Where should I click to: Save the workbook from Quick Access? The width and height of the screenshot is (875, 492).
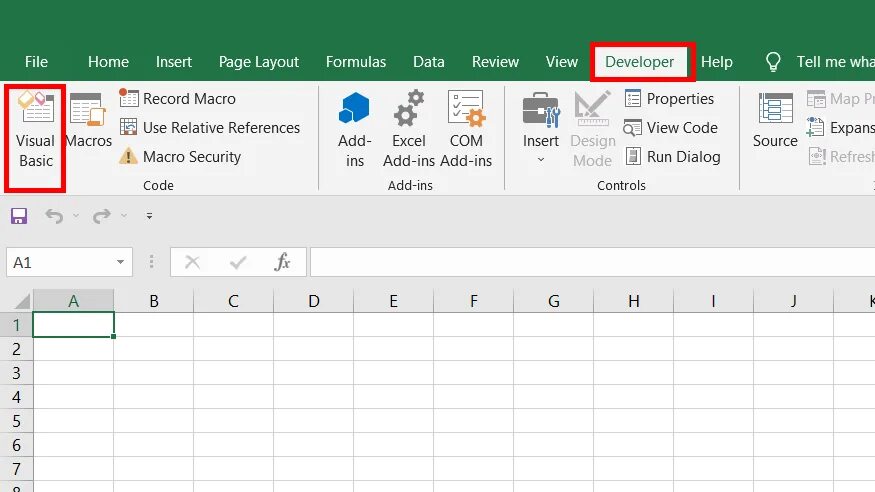point(19,216)
